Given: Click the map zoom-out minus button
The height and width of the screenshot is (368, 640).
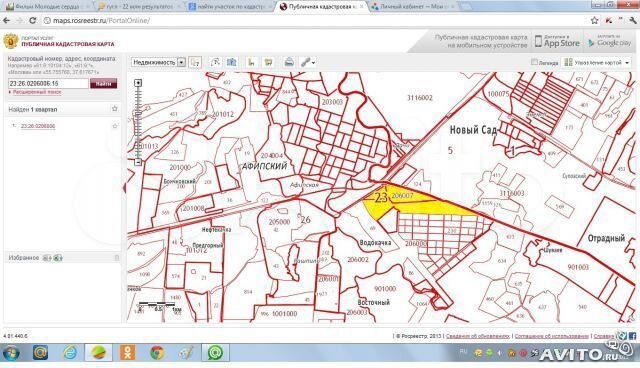Looking at the screenshot, I should click(x=138, y=162).
